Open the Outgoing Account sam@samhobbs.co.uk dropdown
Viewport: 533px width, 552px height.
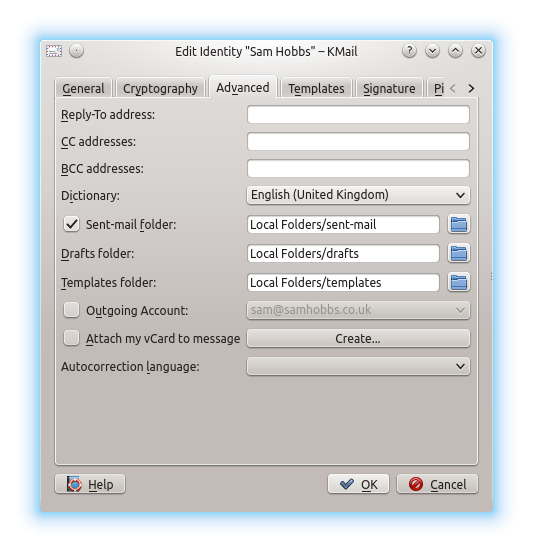[358, 310]
